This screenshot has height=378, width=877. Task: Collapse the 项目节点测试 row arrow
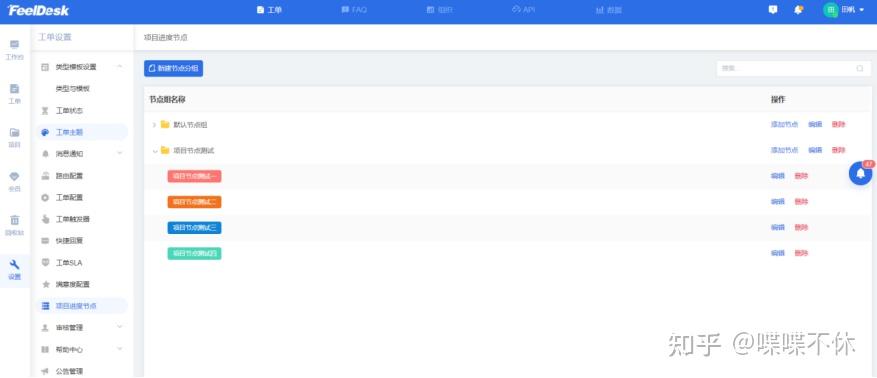154,151
